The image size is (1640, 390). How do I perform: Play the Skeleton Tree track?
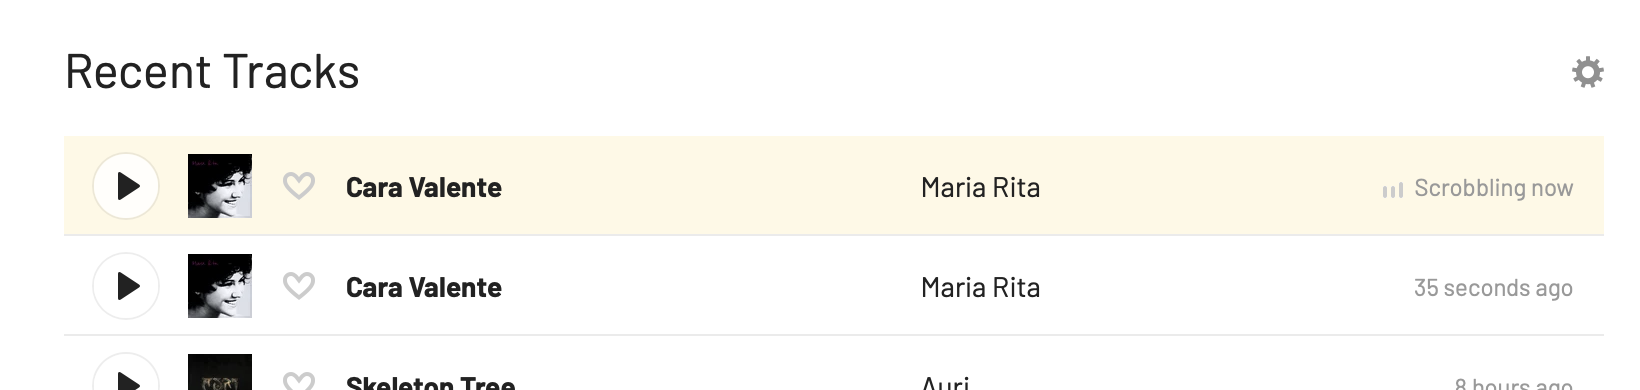[126, 374]
